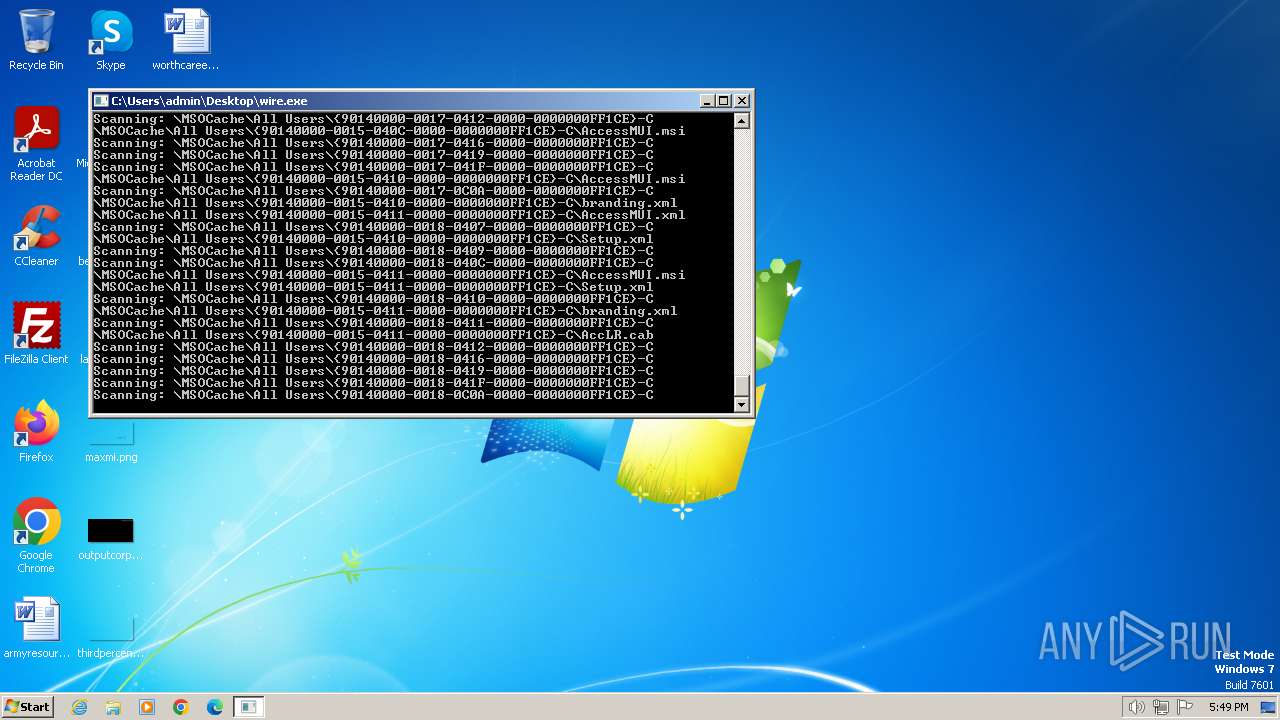Viewport: 1280px width, 720px height.
Task: Click the console scrollbar down arrow
Action: click(x=742, y=404)
